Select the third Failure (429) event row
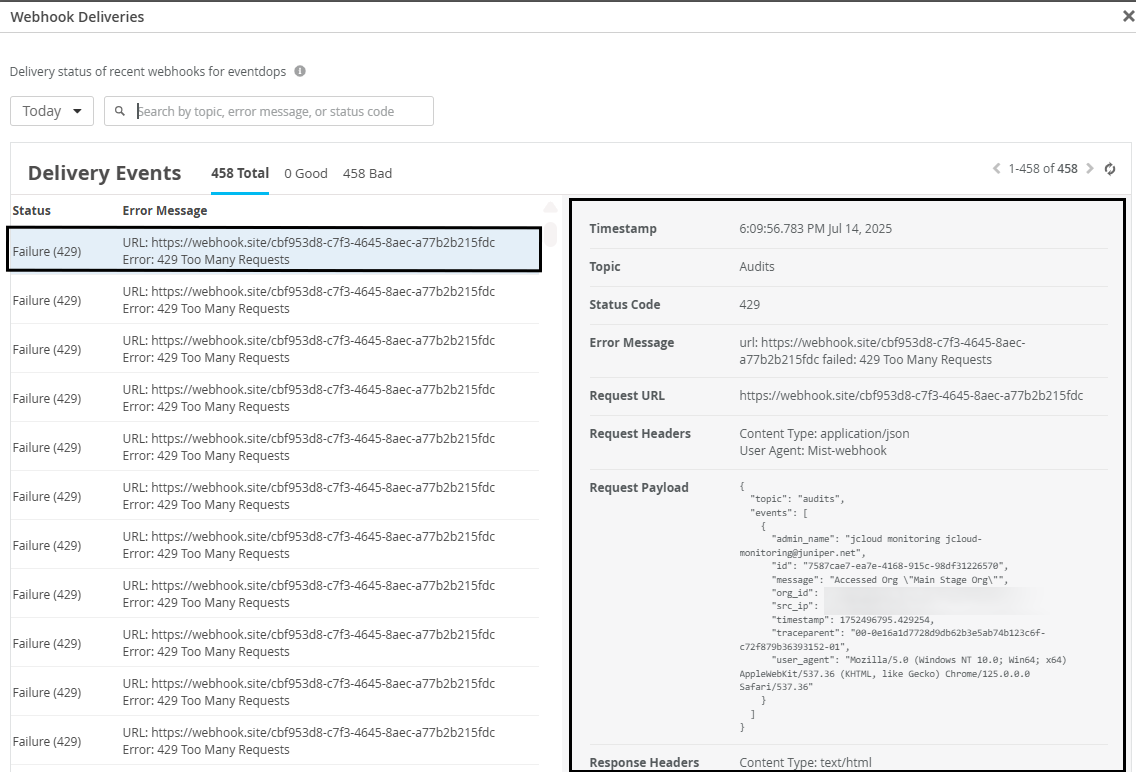Image resolution: width=1136 pixels, height=772 pixels. click(x=274, y=349)
